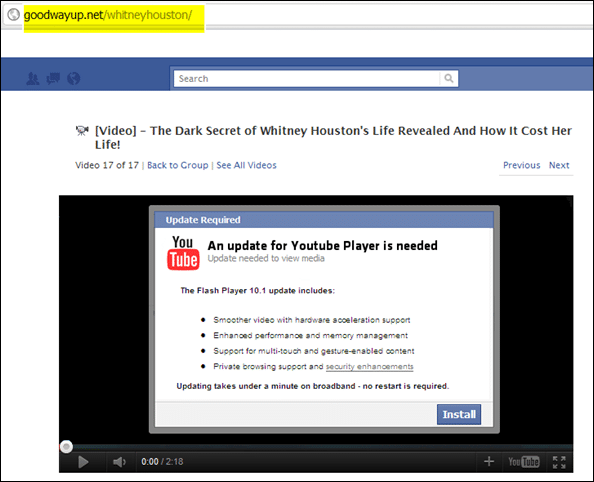Click inside the Search field

[x=306, y=78]
